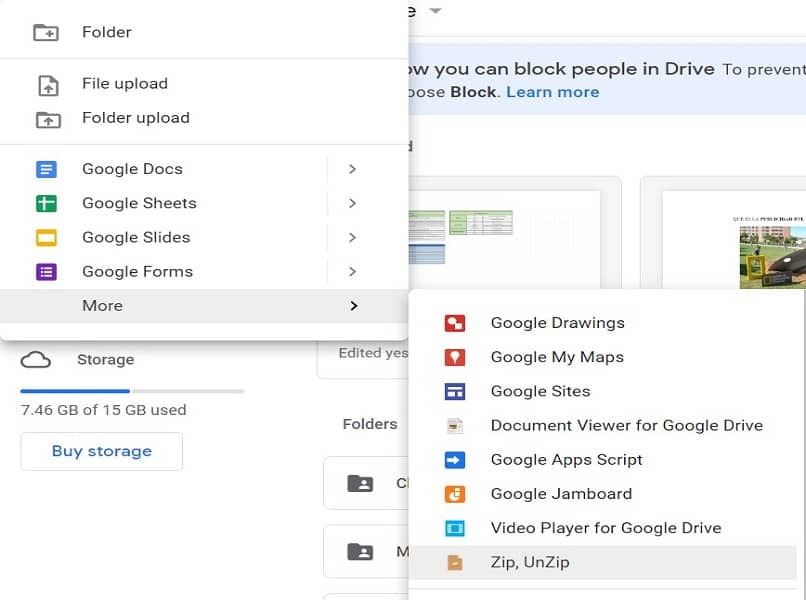Click the Google My Maps icon
This screenshot has width=806, height=600.
[x=456, y=356]
